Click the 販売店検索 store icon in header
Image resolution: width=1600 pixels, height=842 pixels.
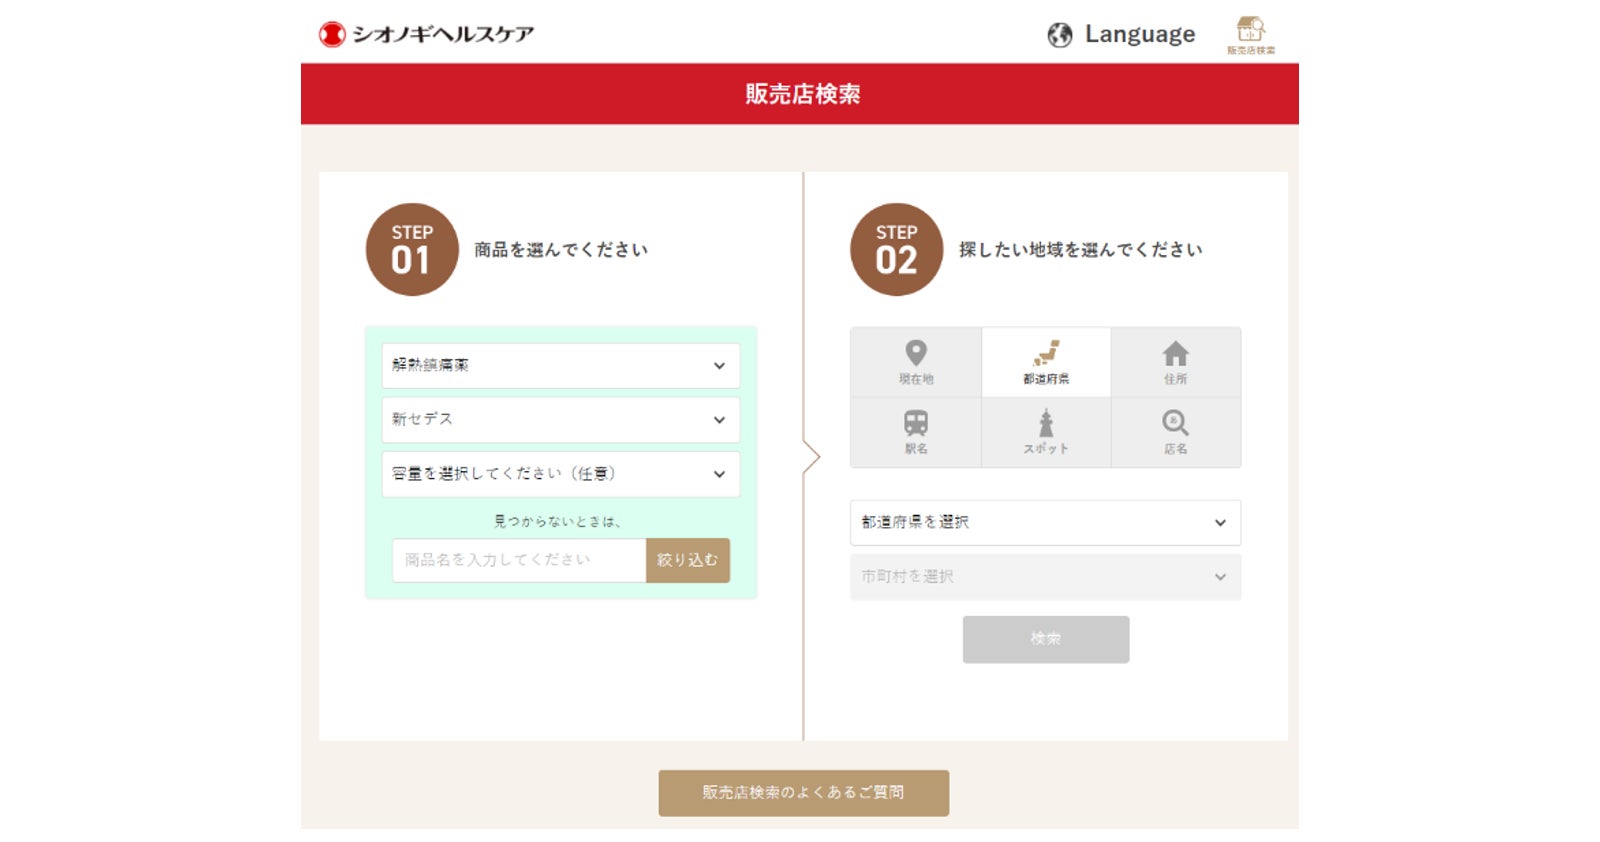pos(1251,35)
